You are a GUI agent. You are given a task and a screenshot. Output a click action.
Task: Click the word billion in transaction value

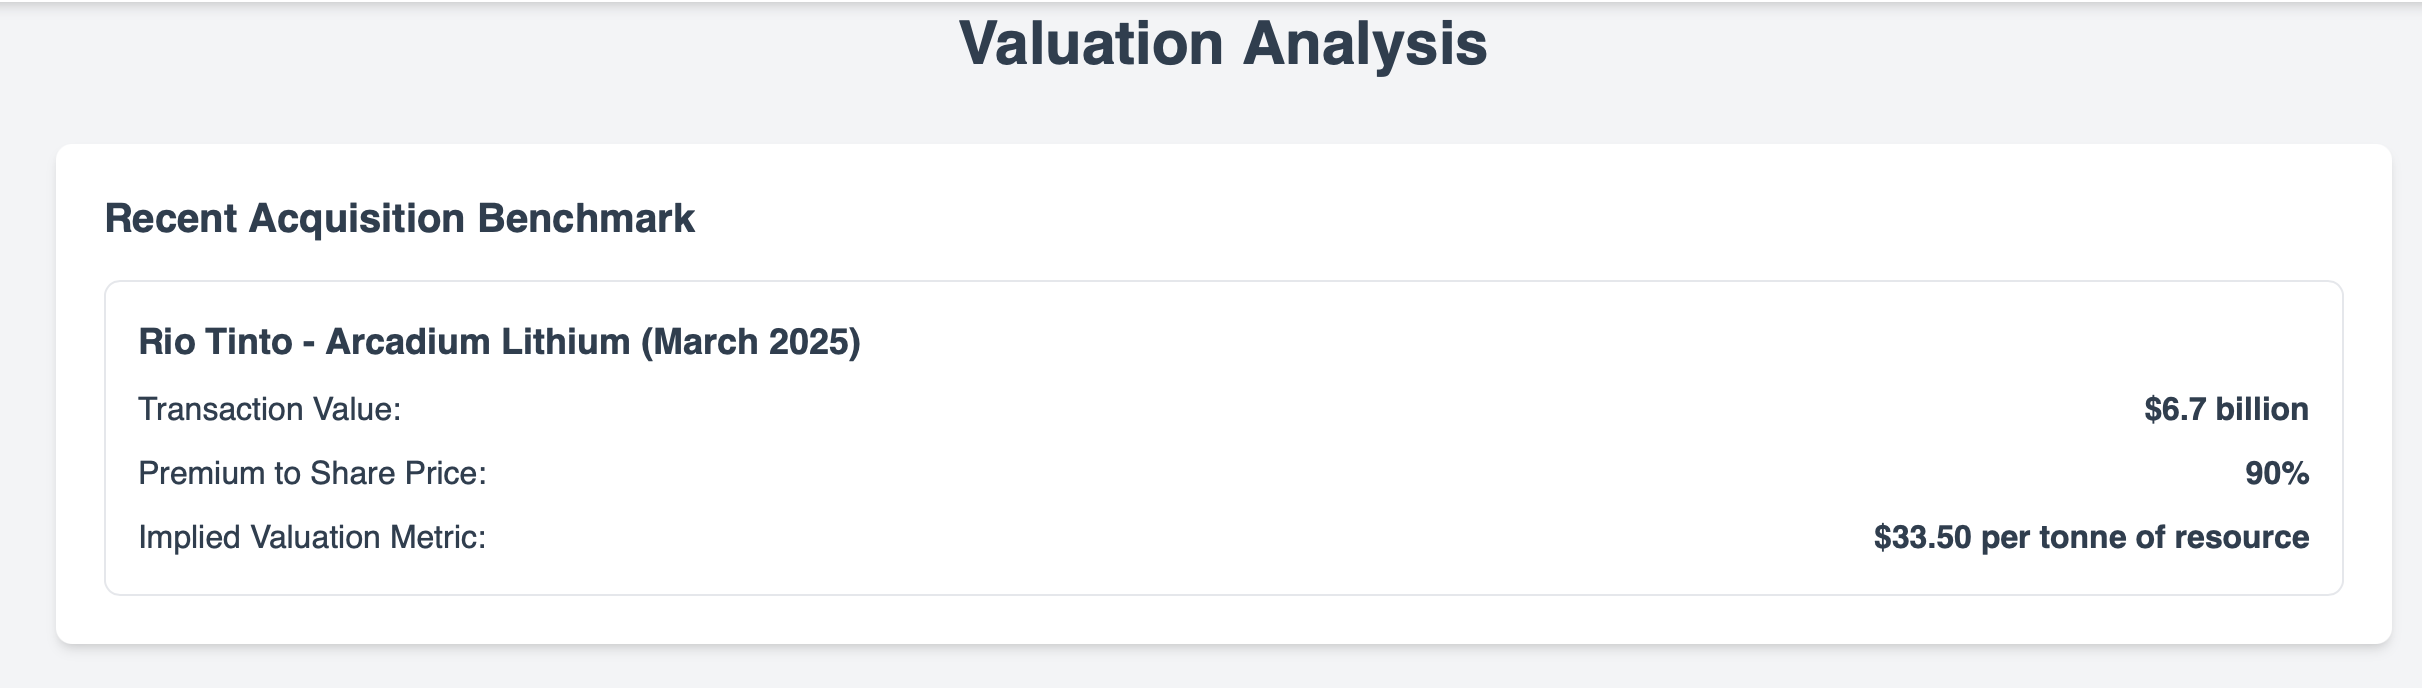pos(2262,409)
